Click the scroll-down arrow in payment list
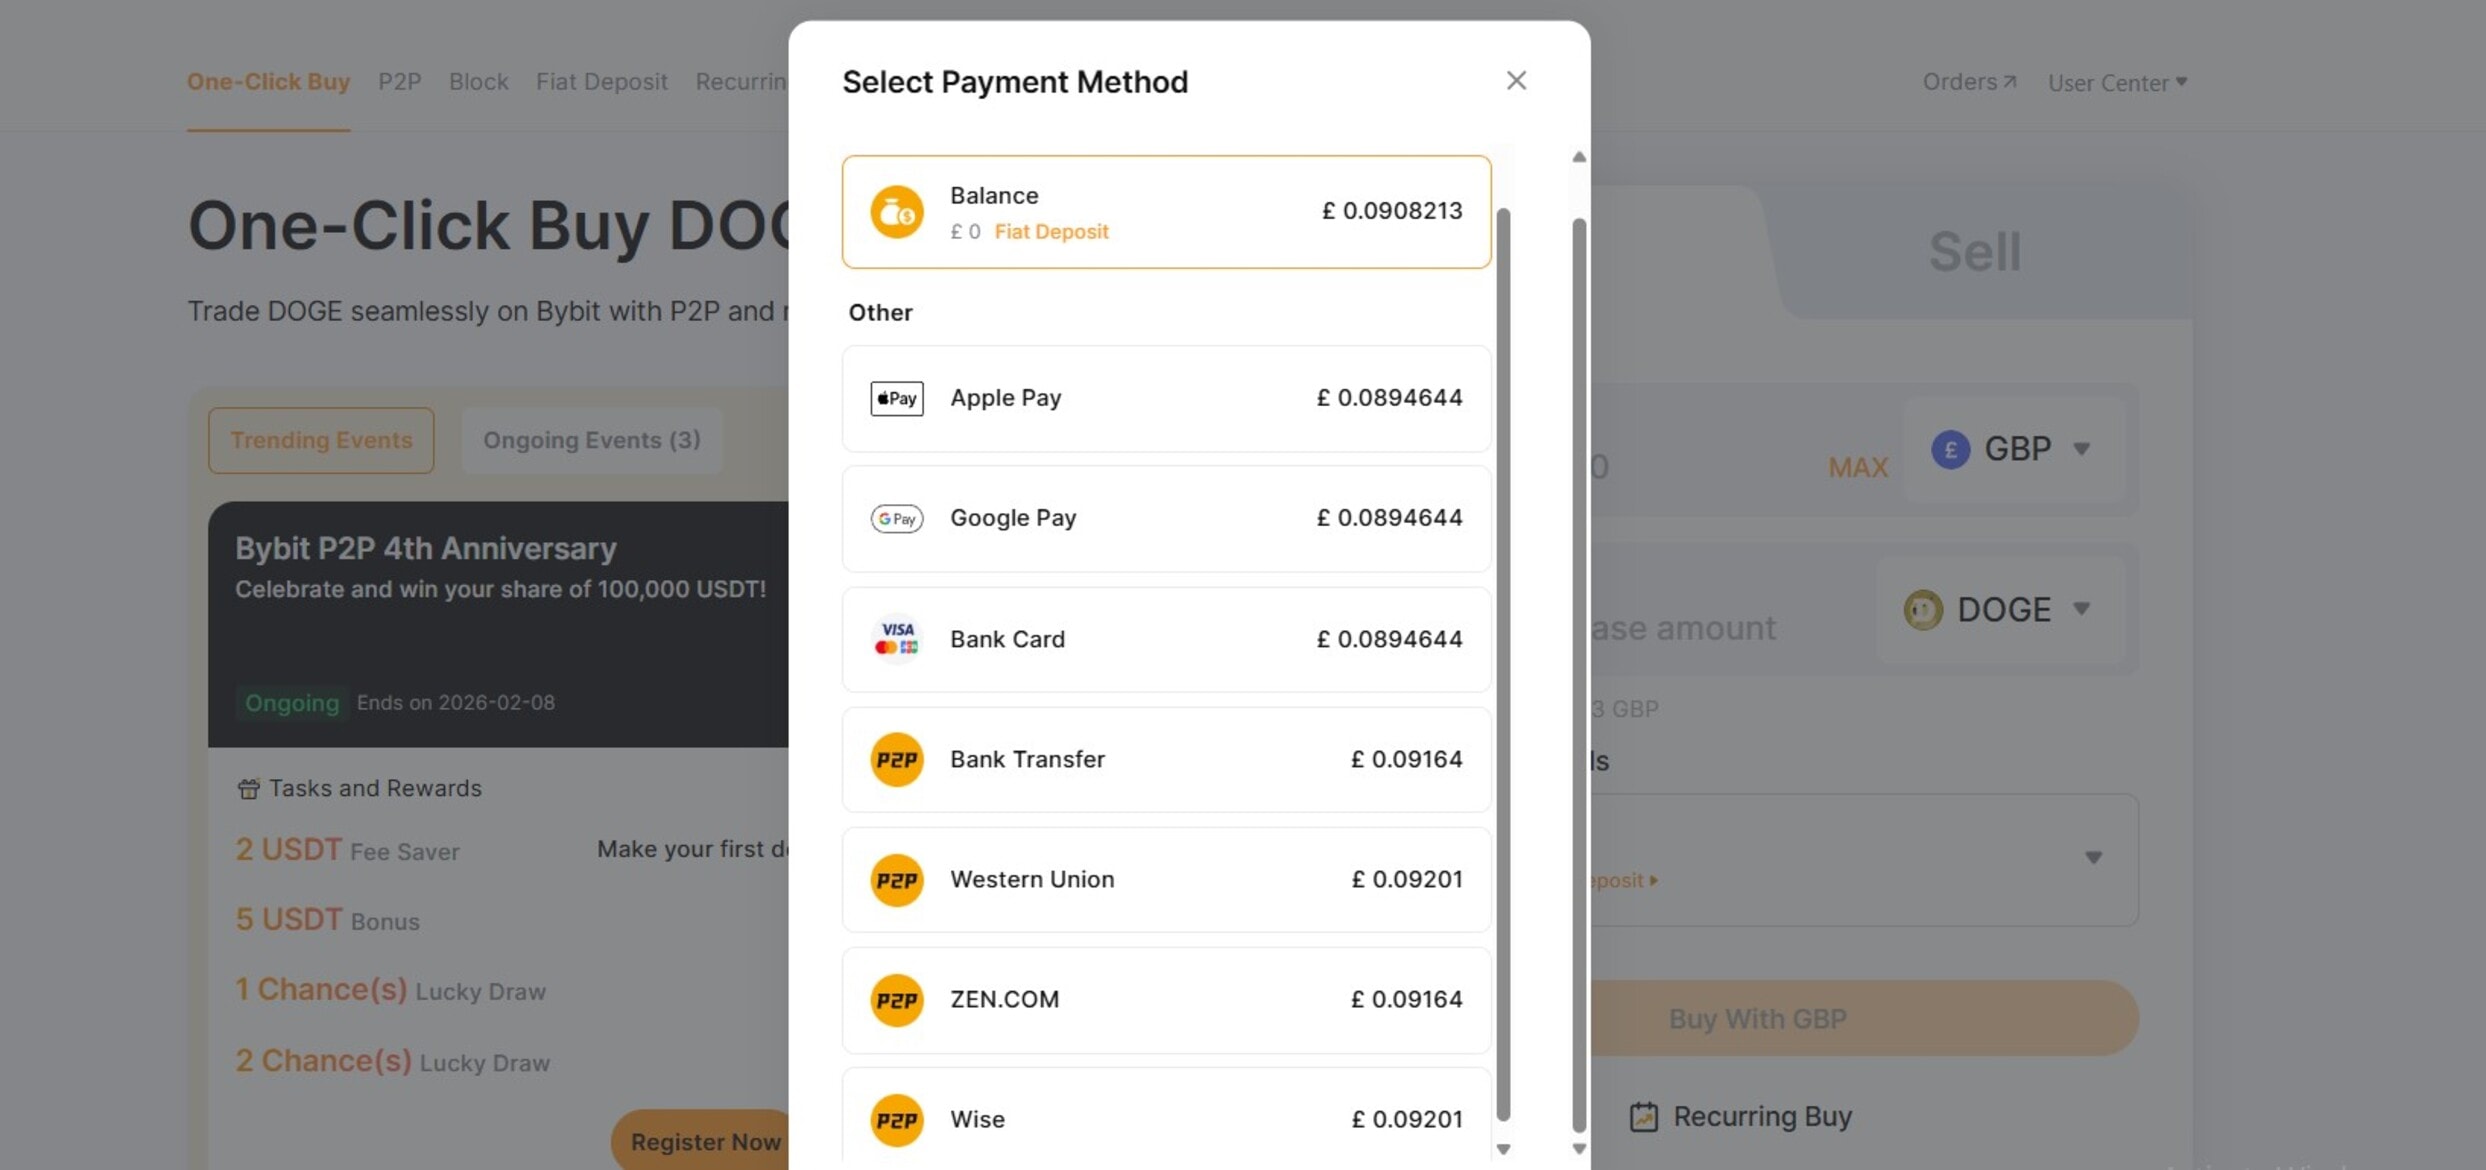The image size is (2486, 1170). pyautogui.click(x=1503, y=1149)
